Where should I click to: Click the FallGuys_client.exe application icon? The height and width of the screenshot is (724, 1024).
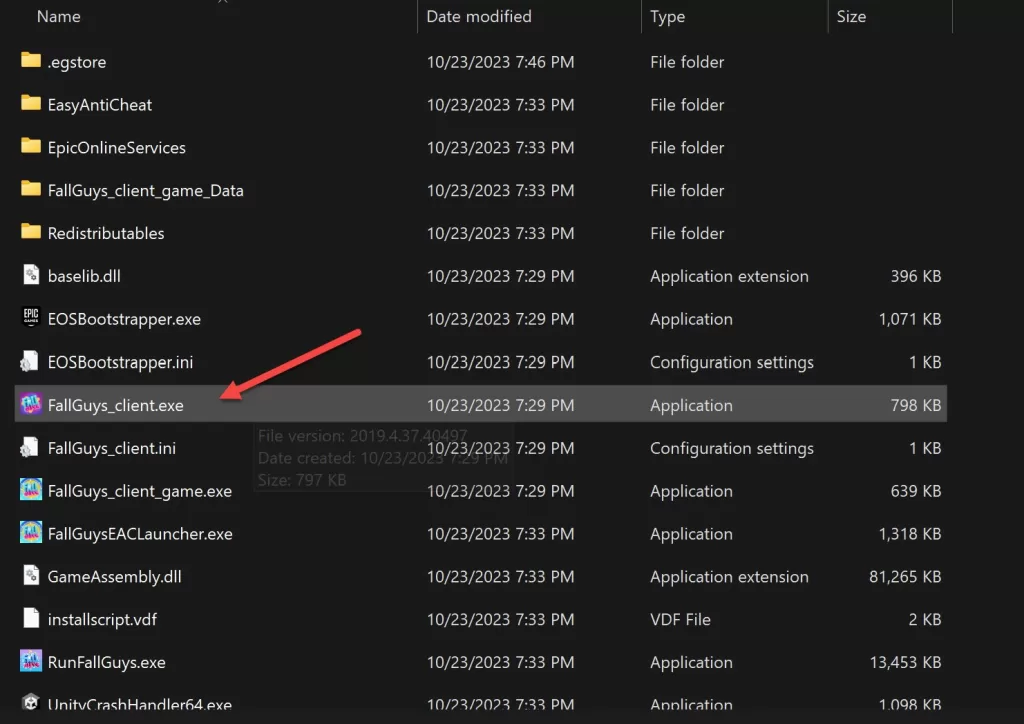point(31,404)
